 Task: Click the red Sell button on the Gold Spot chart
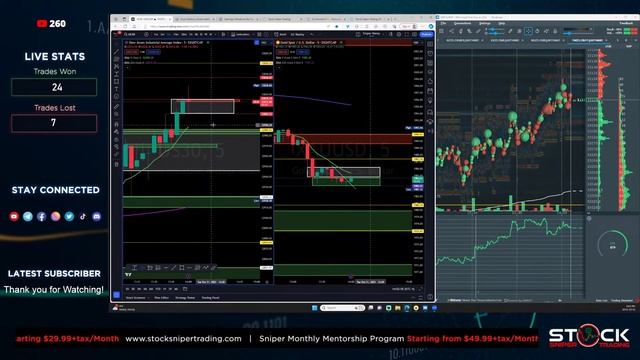[282, 52]
